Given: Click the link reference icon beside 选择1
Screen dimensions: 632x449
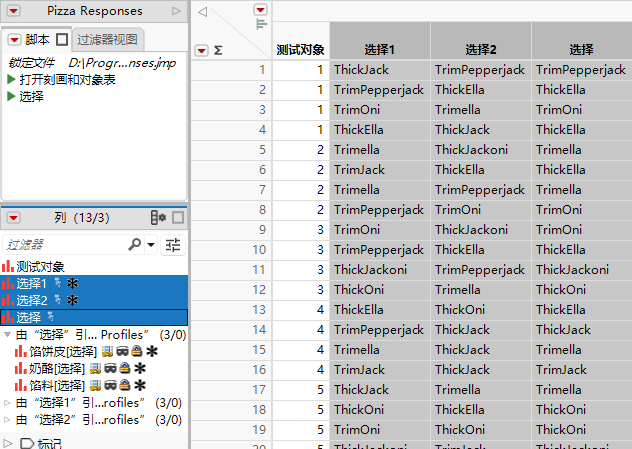Looking at the screenshot, I should 58,283.
